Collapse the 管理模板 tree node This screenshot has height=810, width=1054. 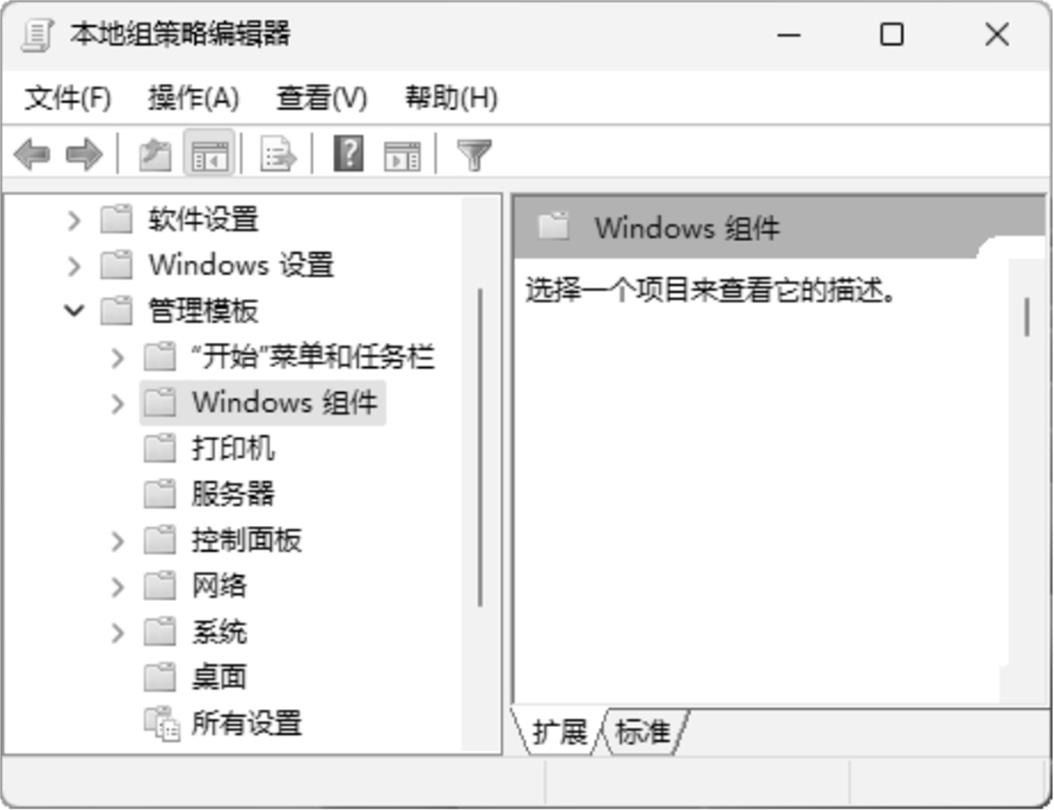click(74, 311)
